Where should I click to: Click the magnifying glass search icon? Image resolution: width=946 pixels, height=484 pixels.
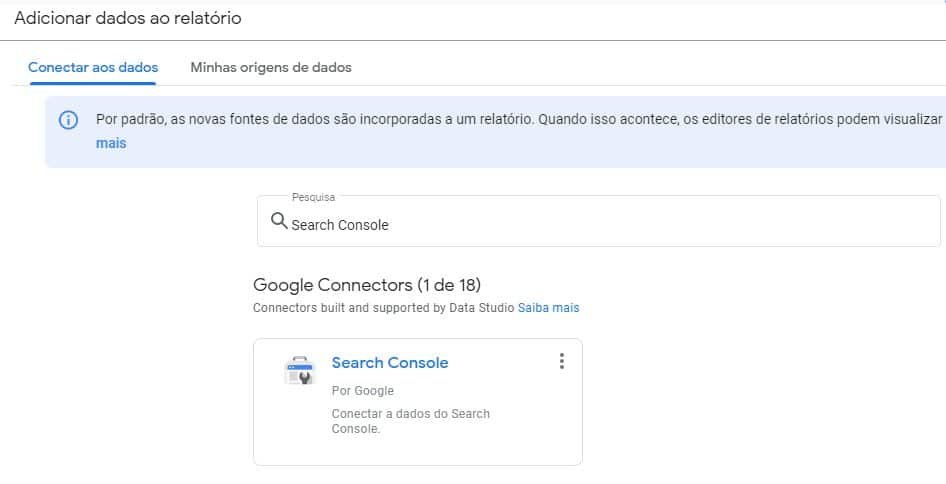[x=279, y=222]
